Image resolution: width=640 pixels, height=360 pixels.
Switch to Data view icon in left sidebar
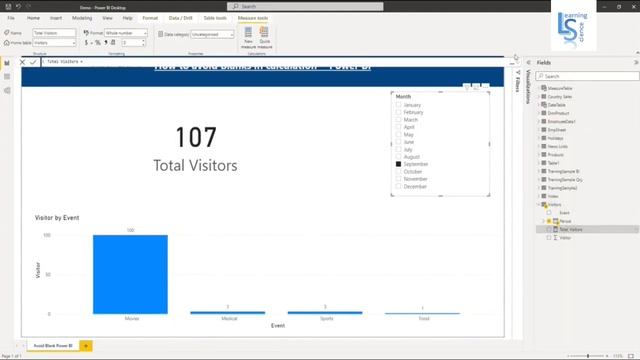[x=7, y=77]
